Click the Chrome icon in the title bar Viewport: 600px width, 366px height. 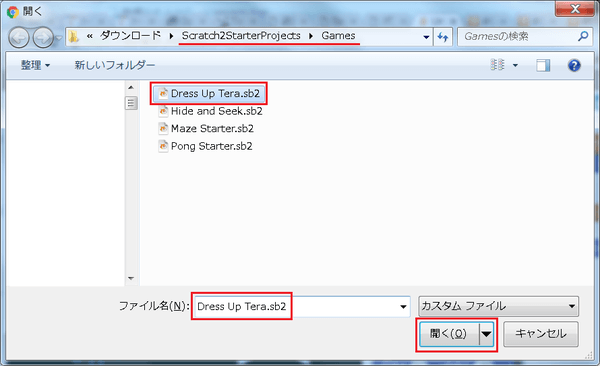tap(13, 12)
